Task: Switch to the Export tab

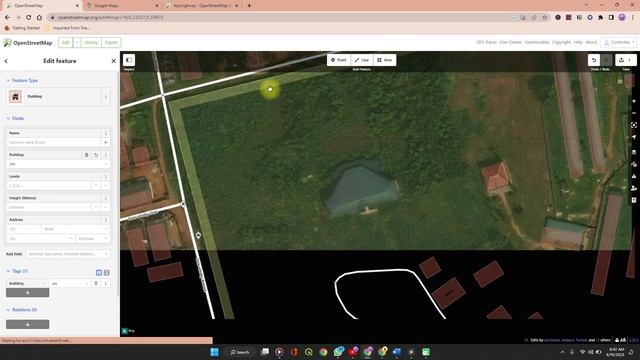Action: (111, 42)
